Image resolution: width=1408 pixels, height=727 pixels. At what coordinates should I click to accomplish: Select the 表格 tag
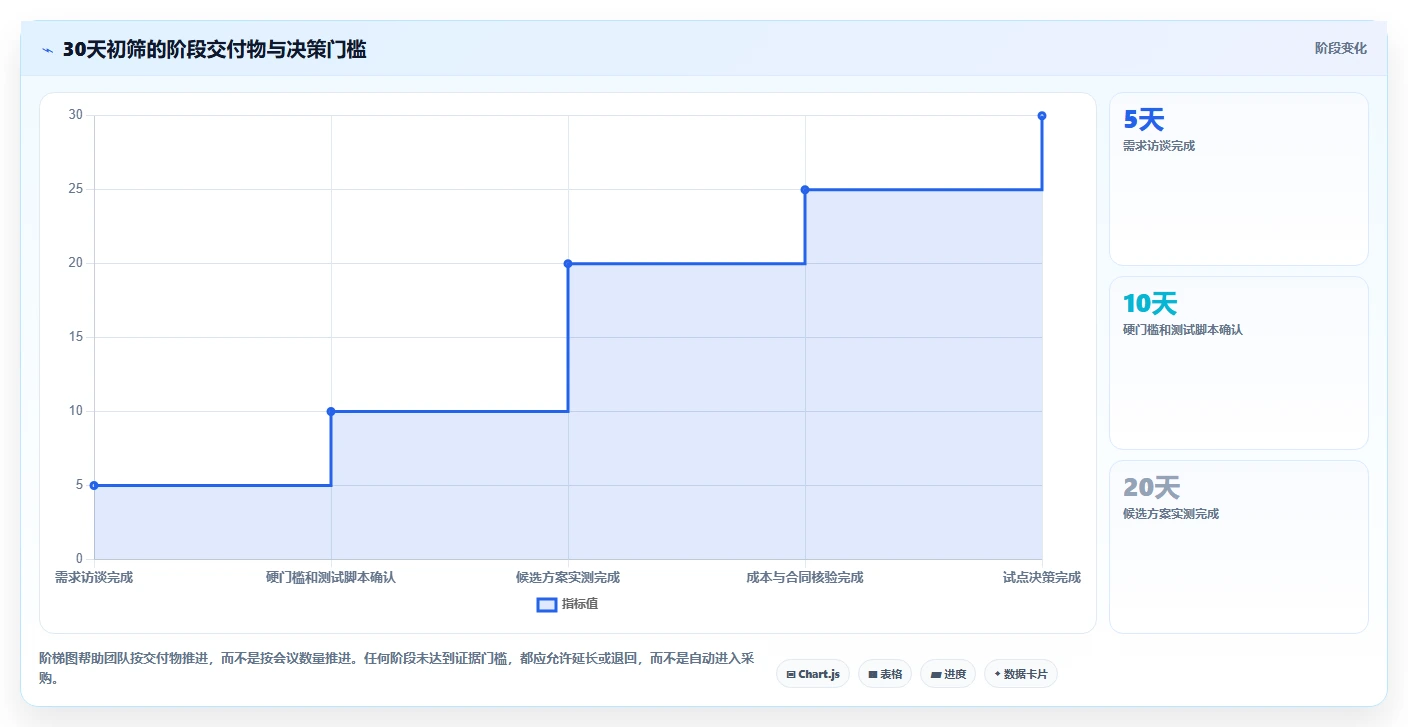885,674
